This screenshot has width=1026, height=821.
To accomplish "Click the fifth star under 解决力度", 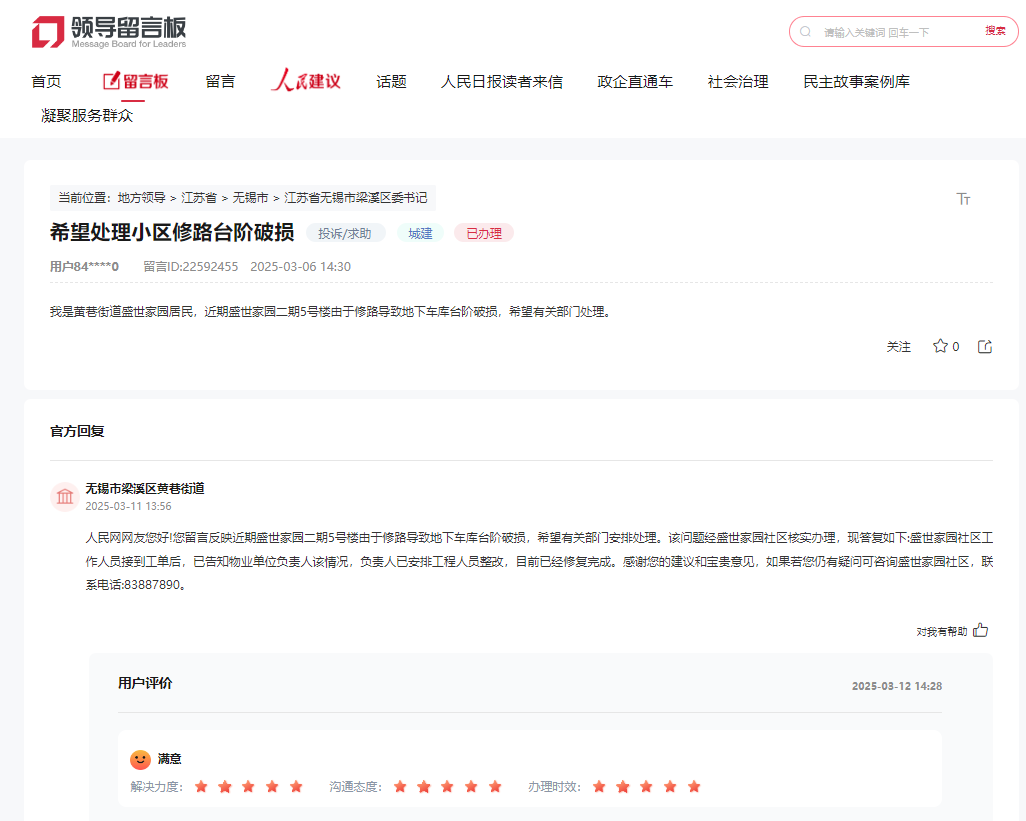I will (295, 786).
